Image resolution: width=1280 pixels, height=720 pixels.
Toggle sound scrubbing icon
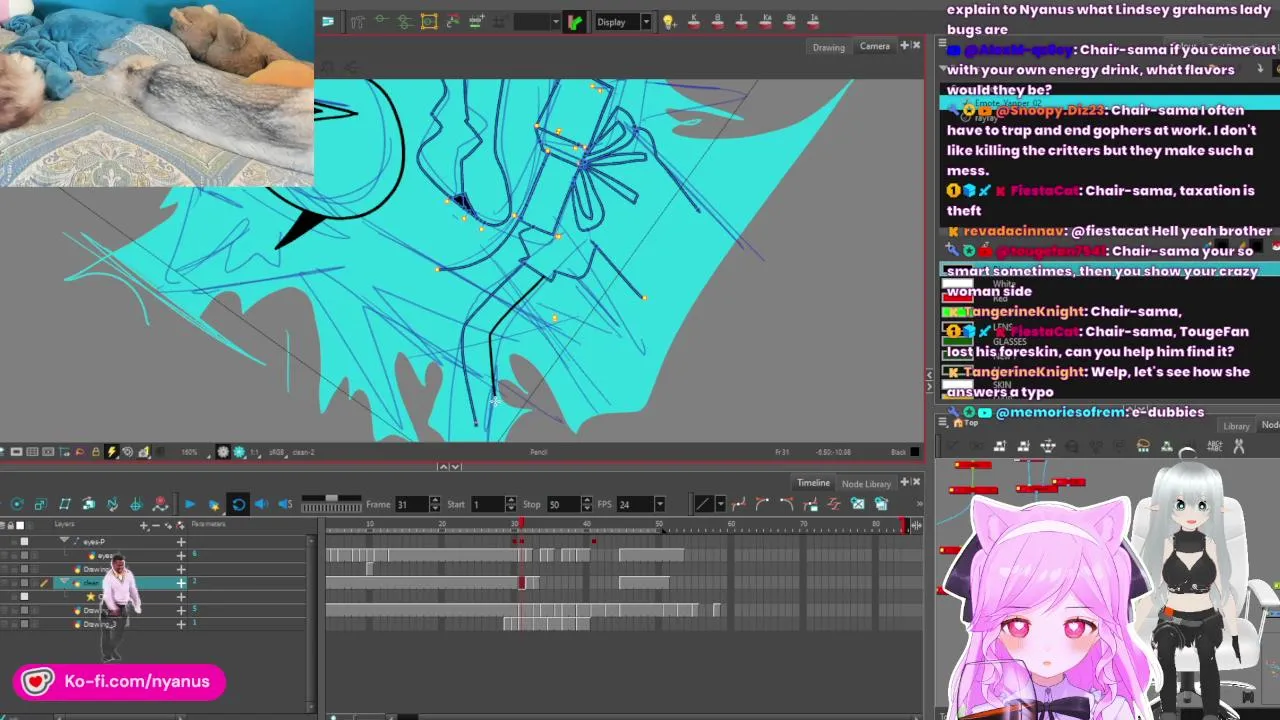click(x=285, y=504)
